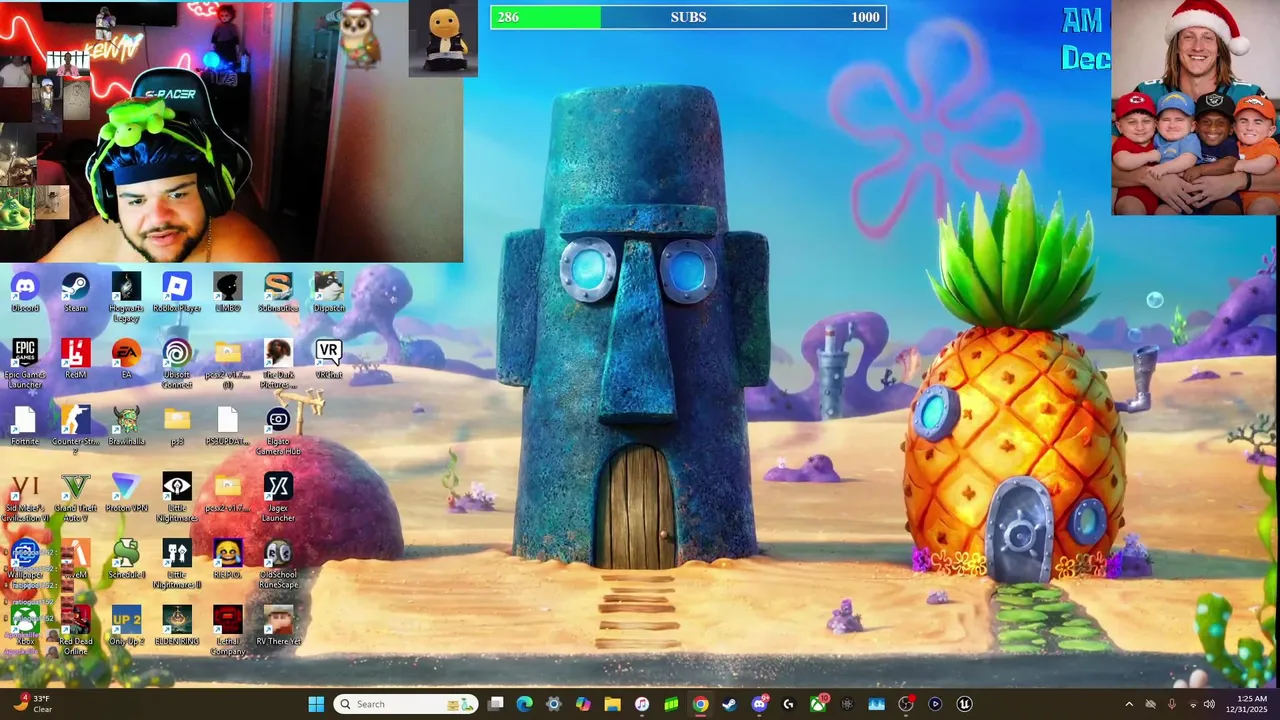
Task: Select the Red Dead Online icon
Action: pyautogui.click(x=75, y=631)
